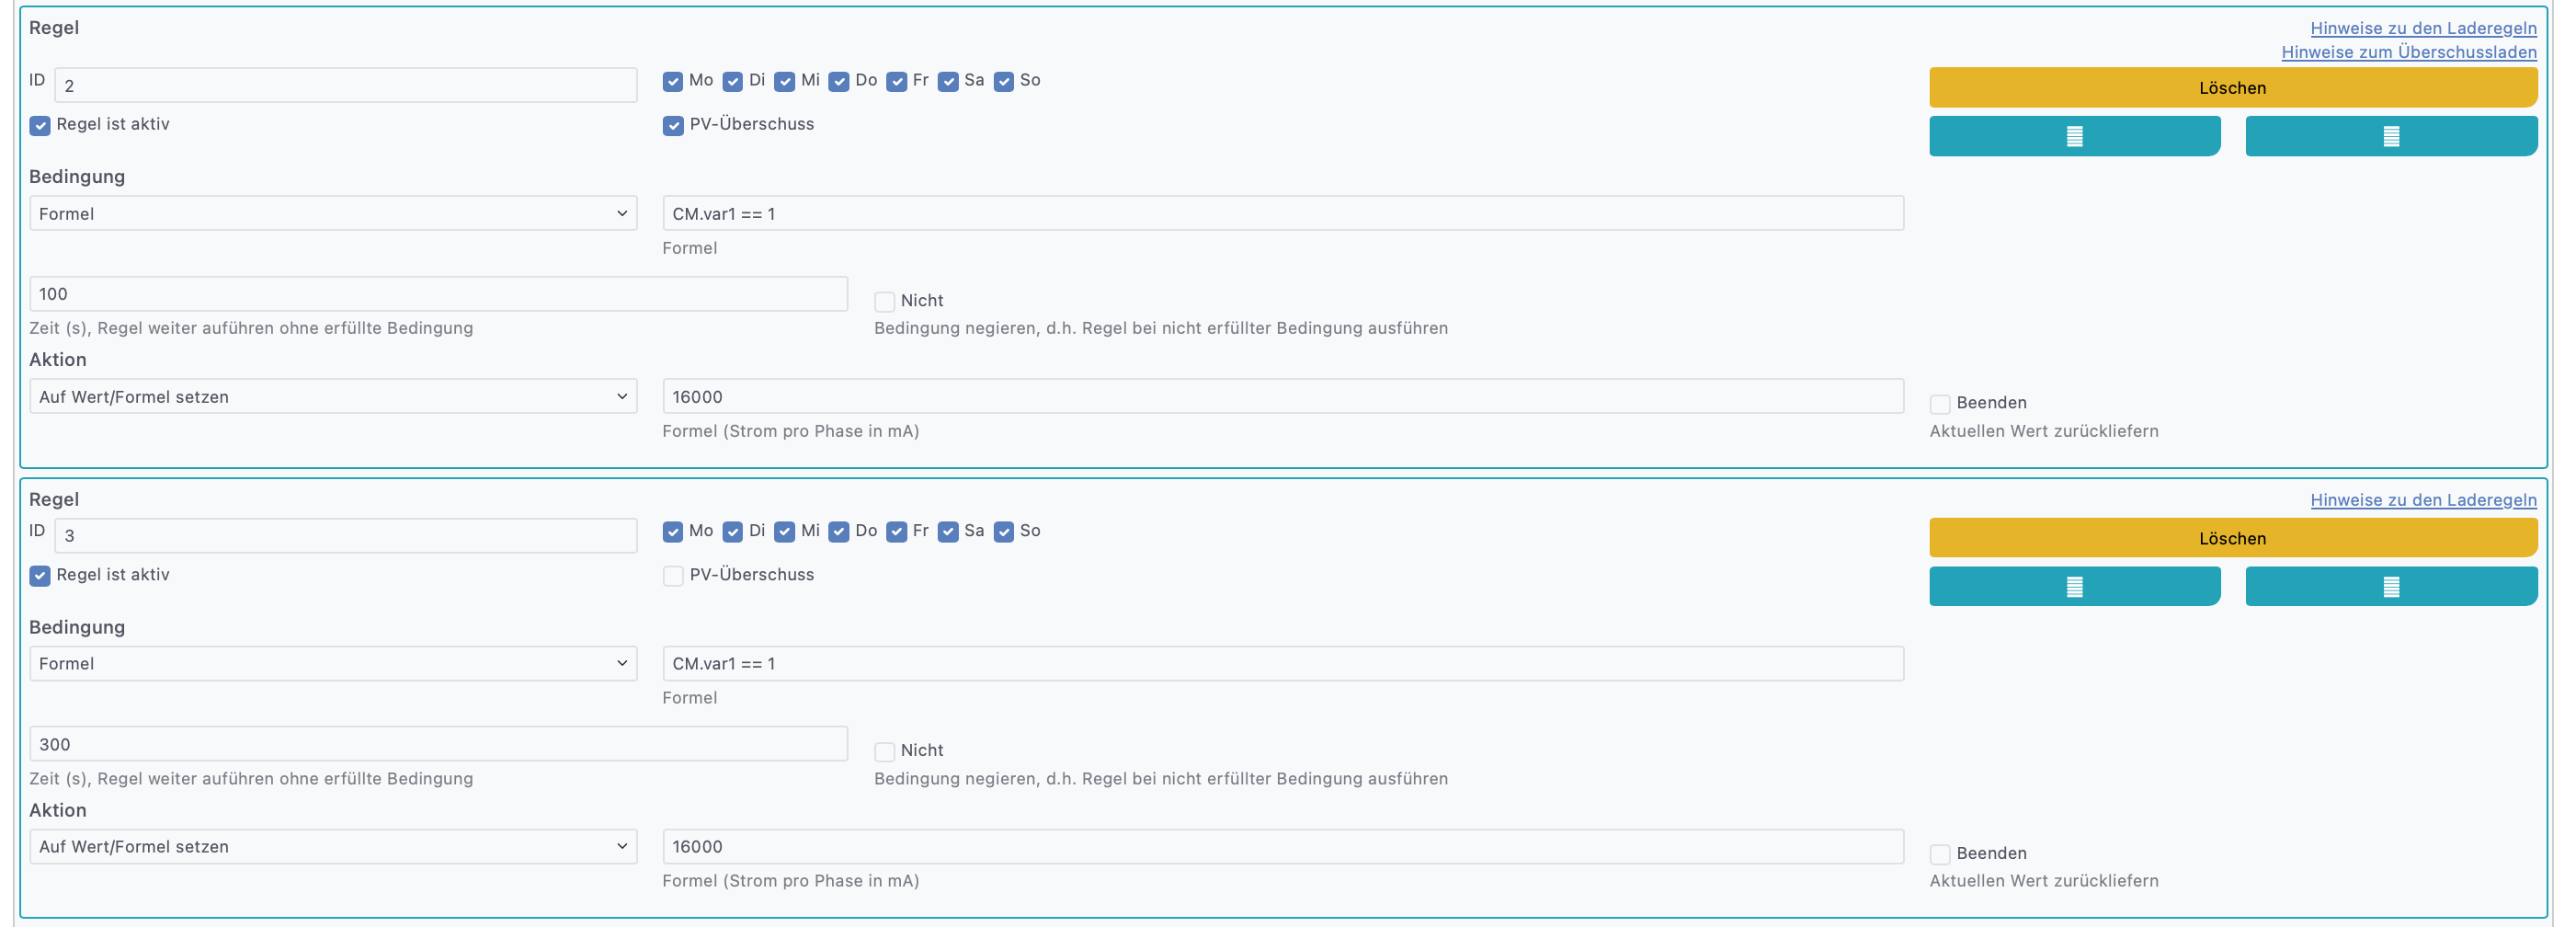Click right teal list-icon button in rule 2

(x=2391, y=136)
